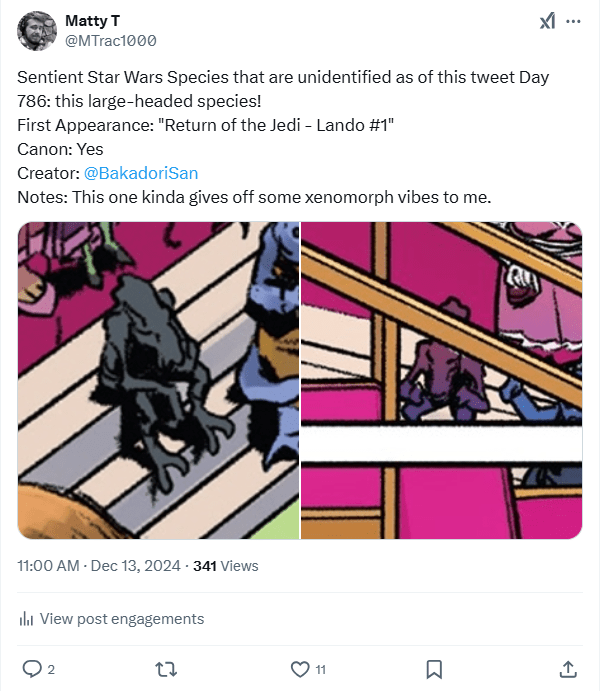Image resolution: width=602 pixels, height=691 pixels.
Task: Click the like count number 11
Action: [320, 668]
